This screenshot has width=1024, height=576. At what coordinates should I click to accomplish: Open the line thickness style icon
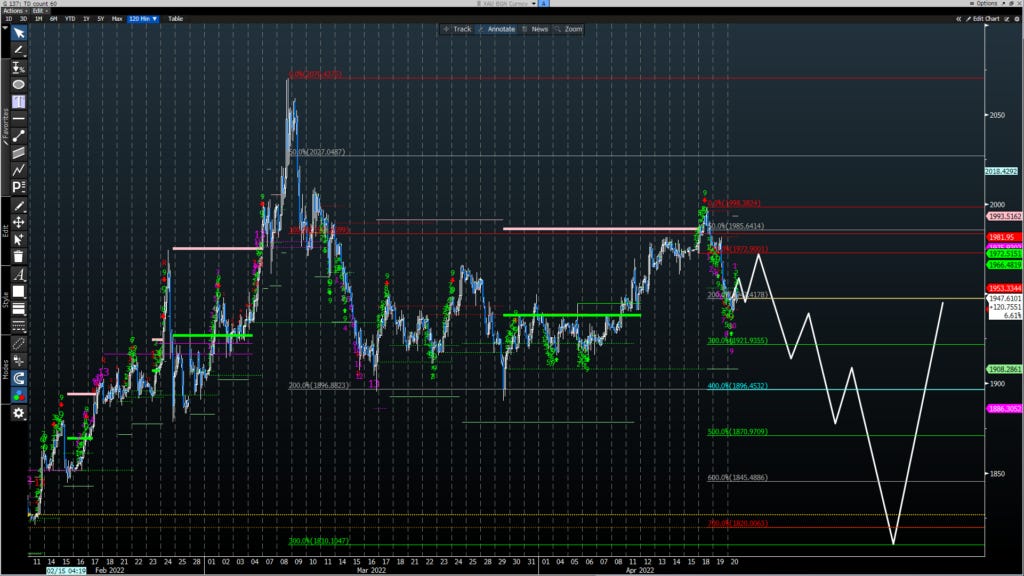click(x=19, y=309)
